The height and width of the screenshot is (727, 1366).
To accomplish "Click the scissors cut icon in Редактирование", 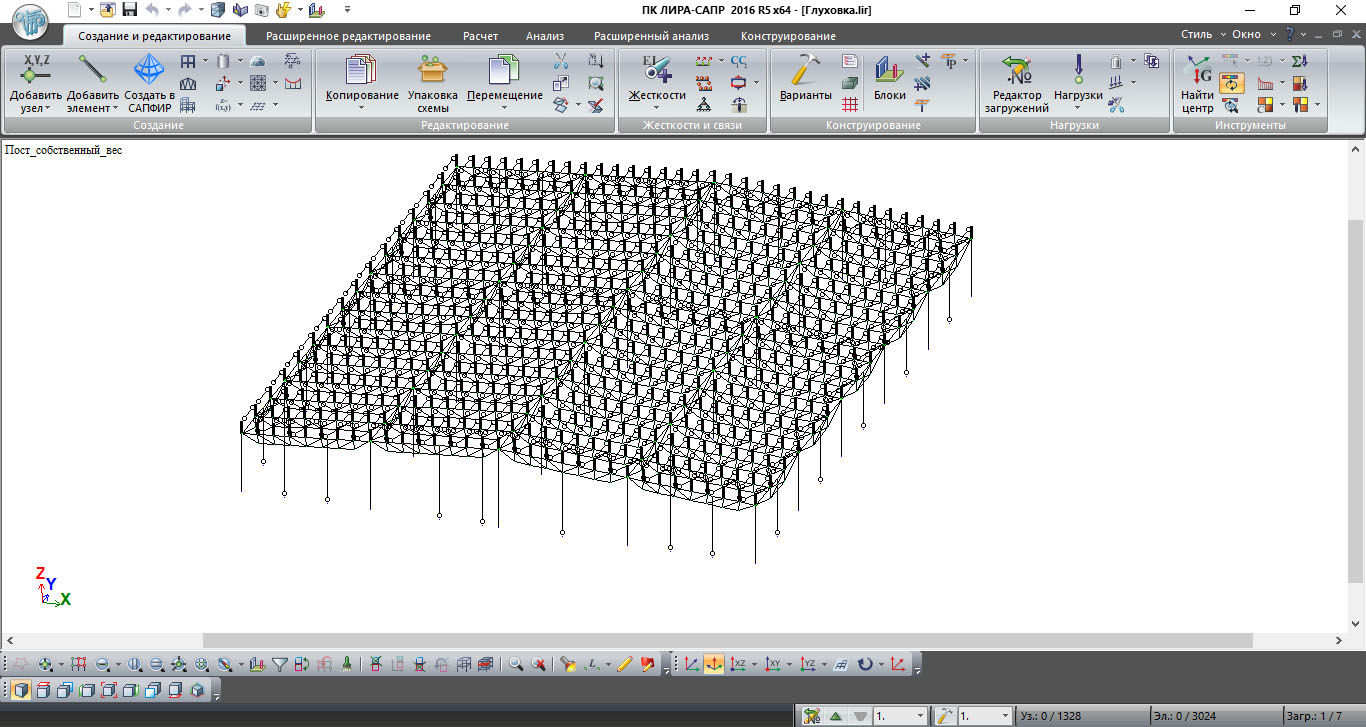I will point(560,61).
